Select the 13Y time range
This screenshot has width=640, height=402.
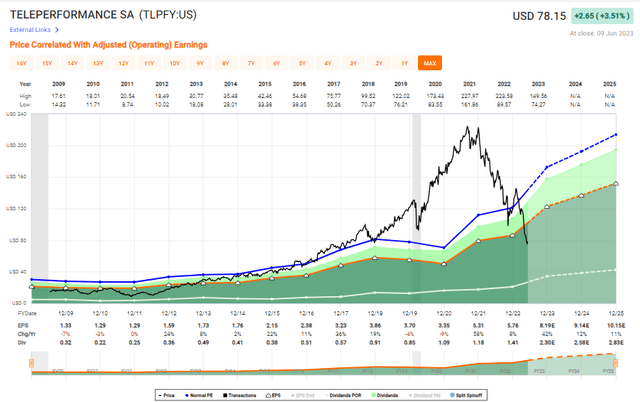click(x=98, y=63)
